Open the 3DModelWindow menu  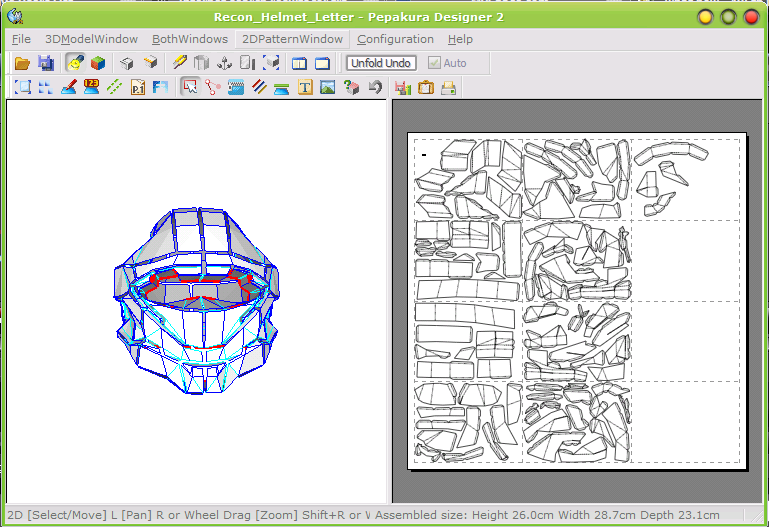click(x=91, y=39)
